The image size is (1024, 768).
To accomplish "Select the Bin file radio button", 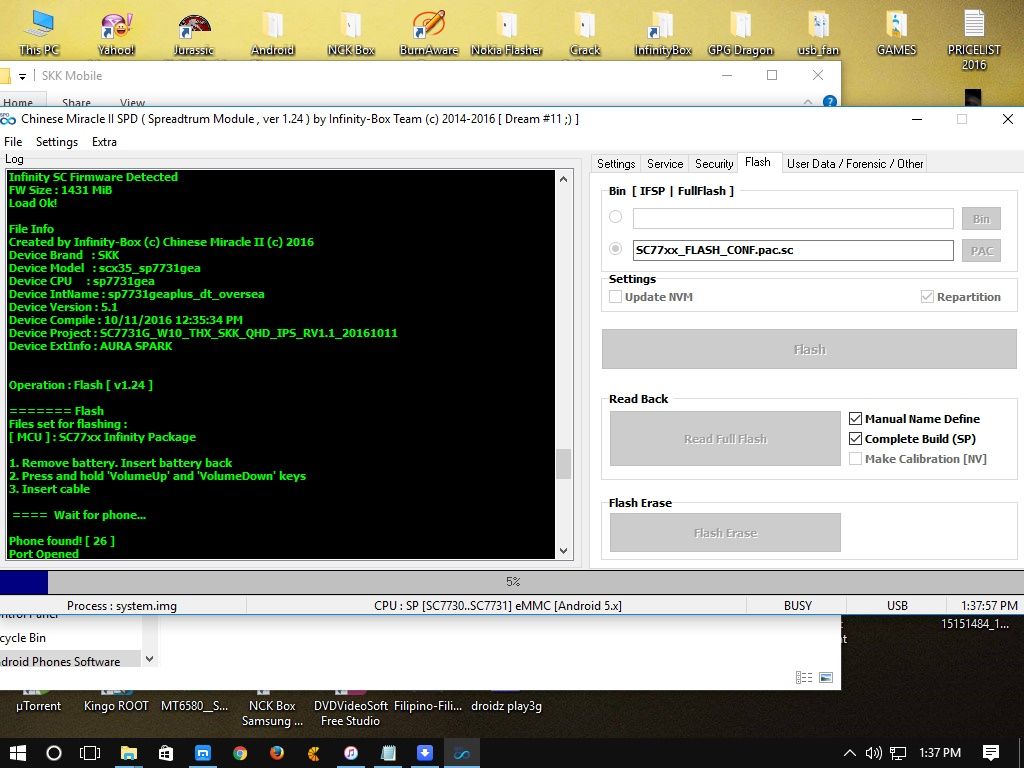I will (615, 217).
